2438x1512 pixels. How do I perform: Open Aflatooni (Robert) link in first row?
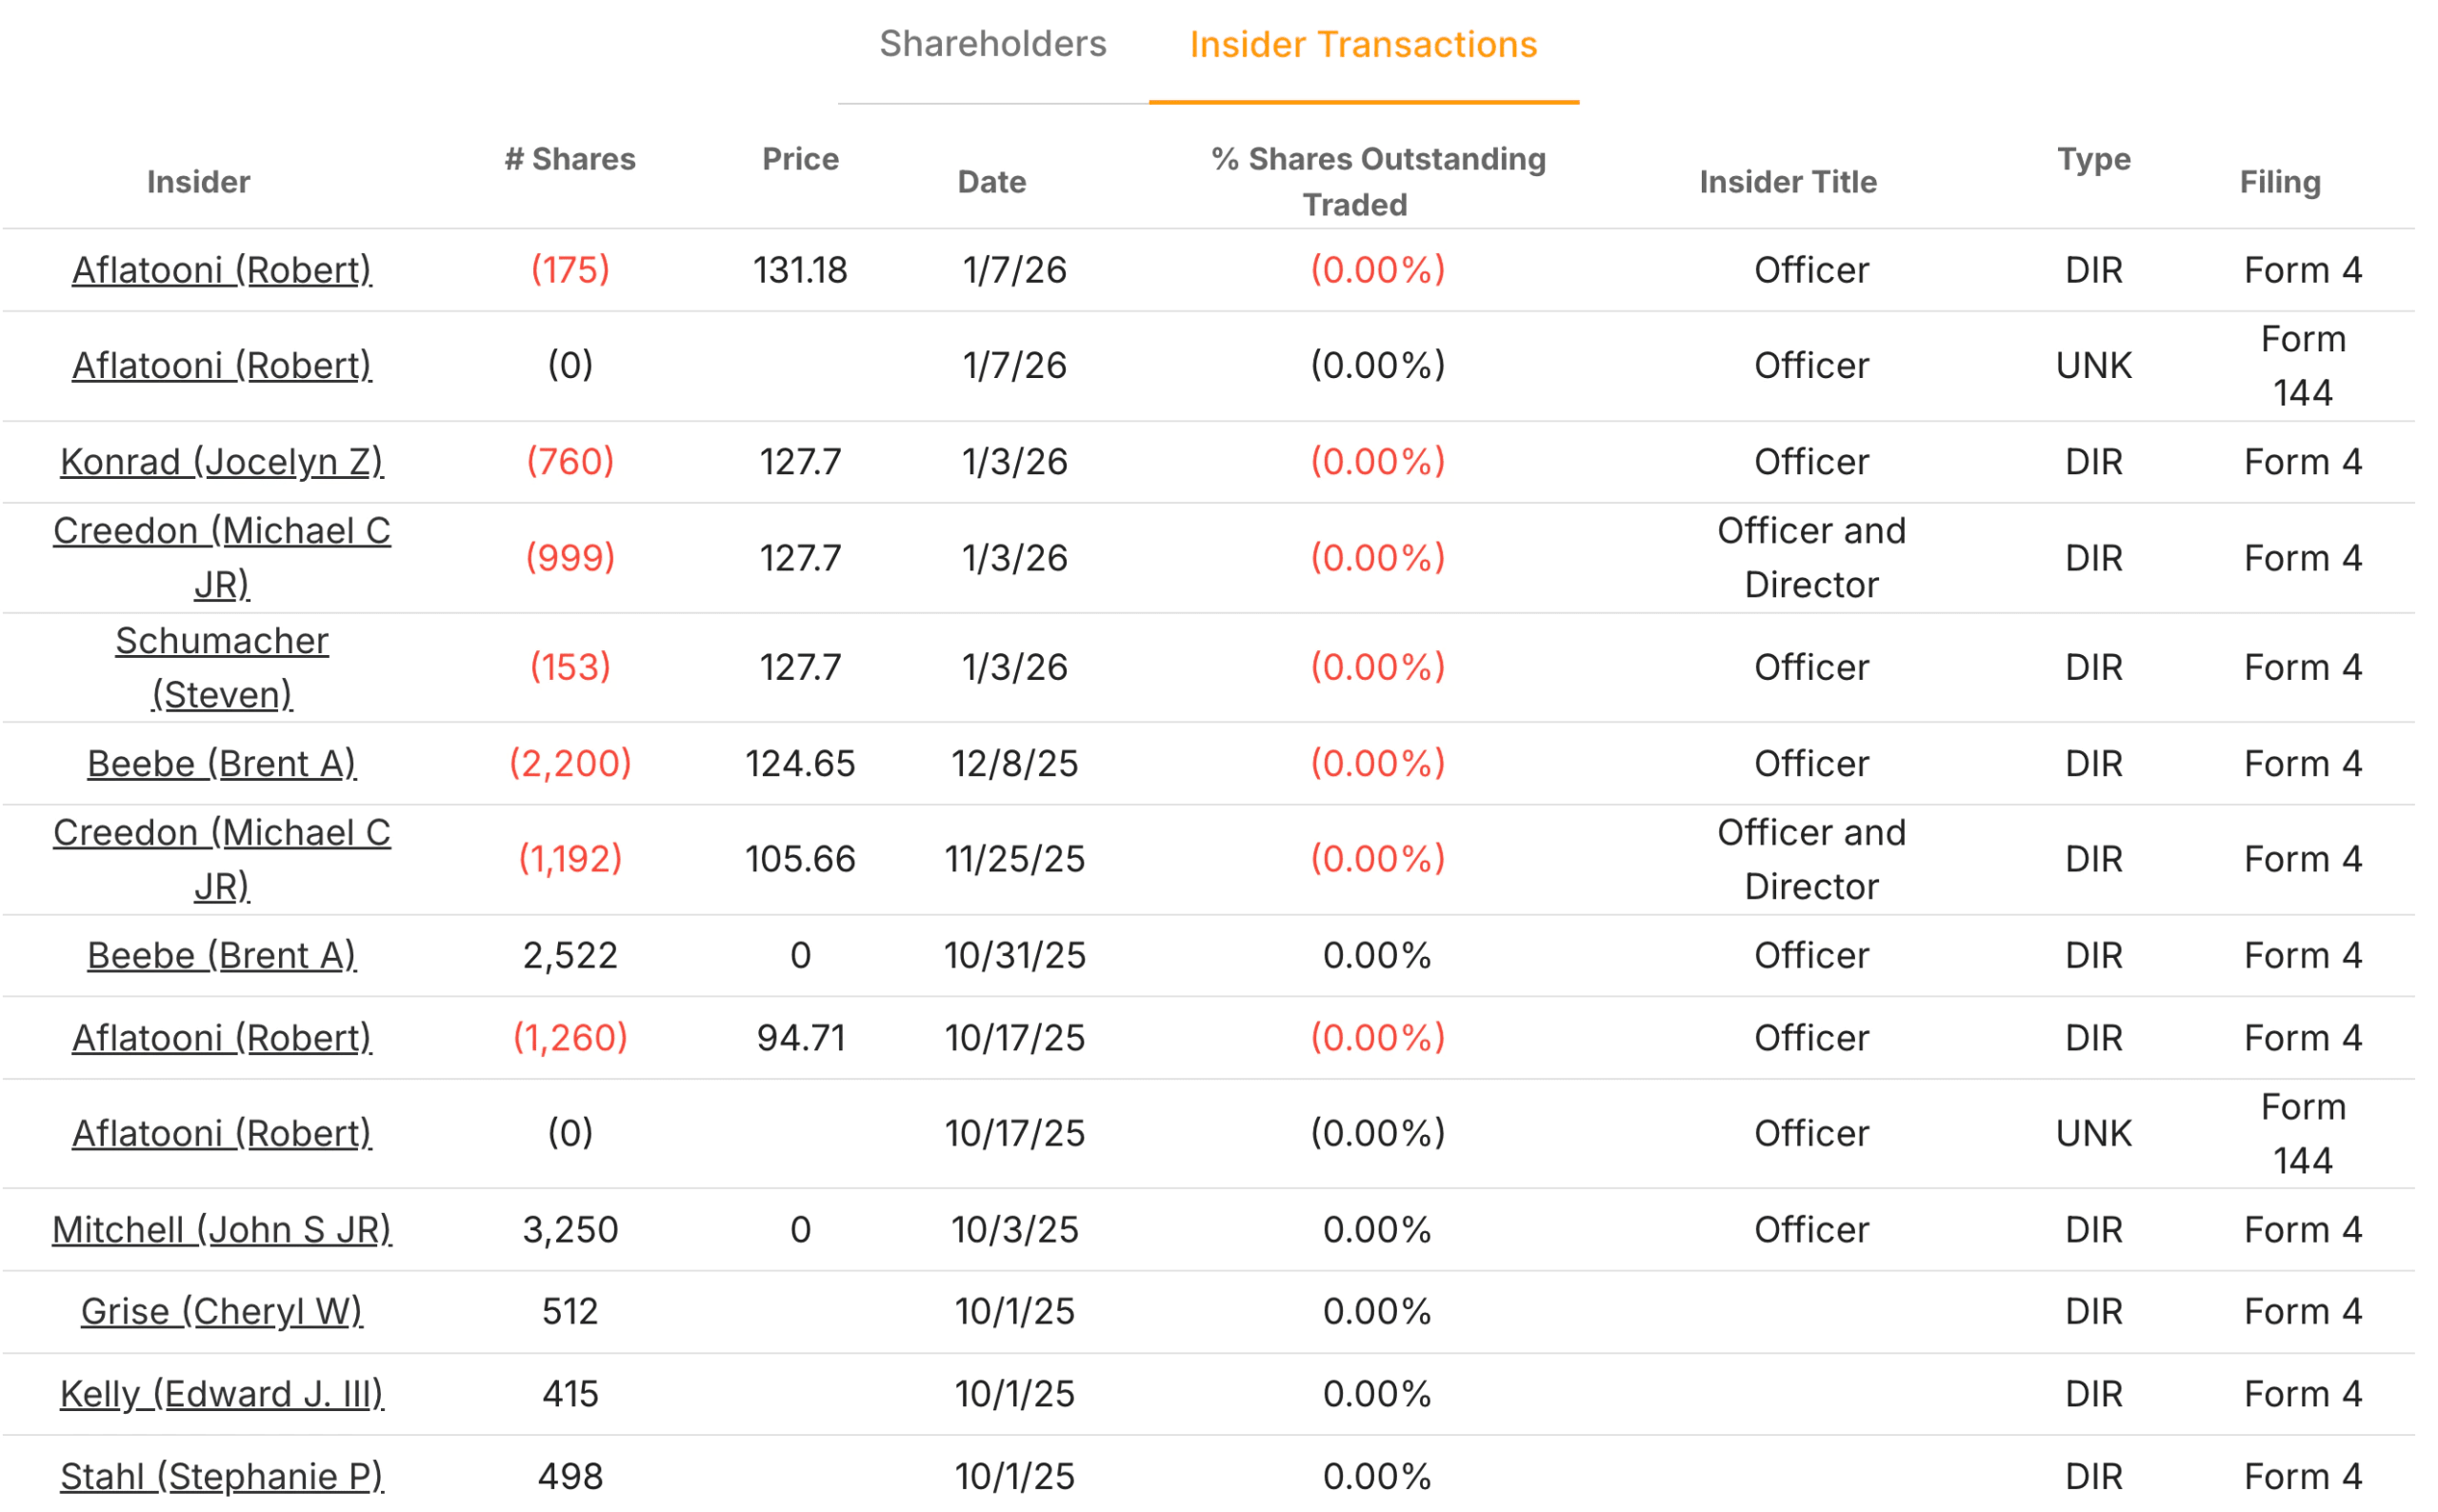pos(221,270)
